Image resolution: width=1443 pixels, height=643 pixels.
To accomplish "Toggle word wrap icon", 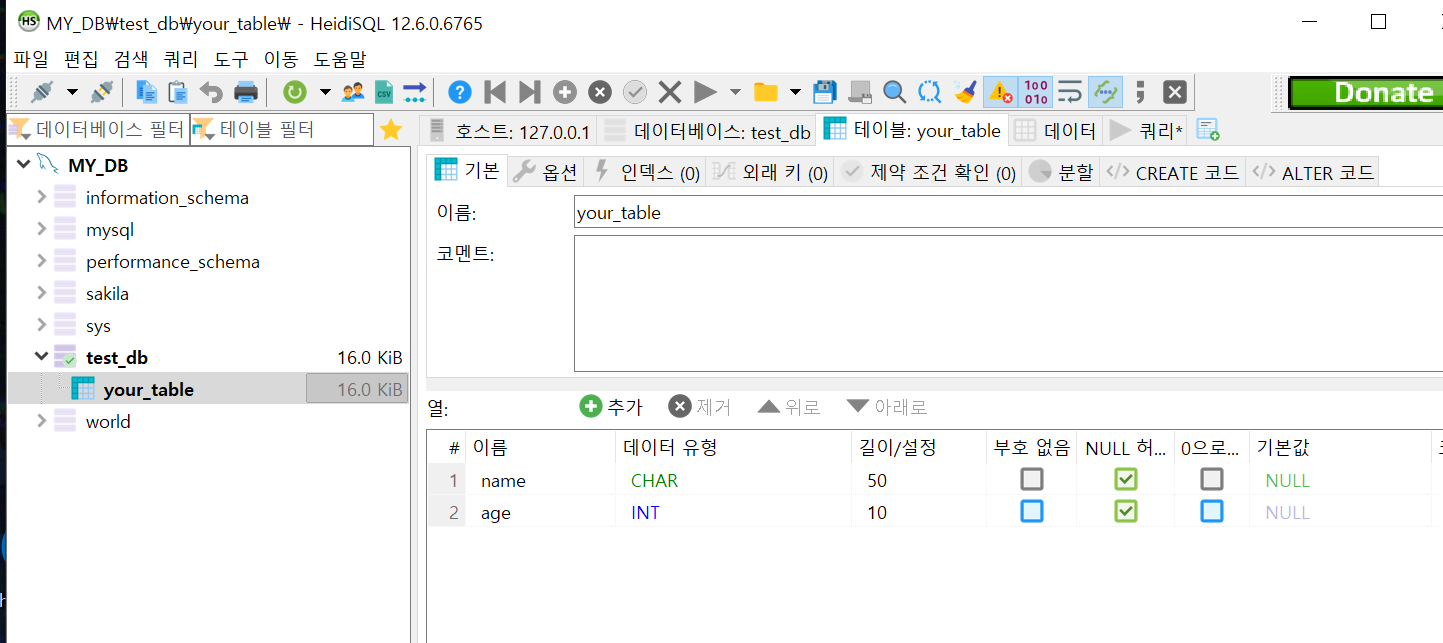I will [x=1070, y=93].
